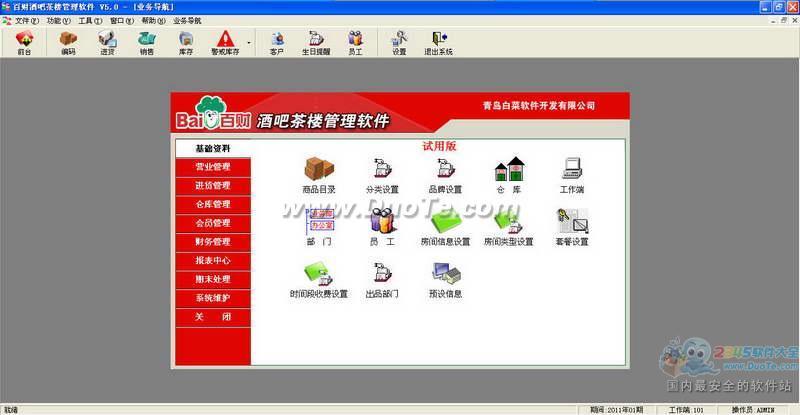Image resolution: width=800 pixels, height=415 pixels.
Task: Select 进货管理 in the sidebar
Action: [x=213, y=186]
